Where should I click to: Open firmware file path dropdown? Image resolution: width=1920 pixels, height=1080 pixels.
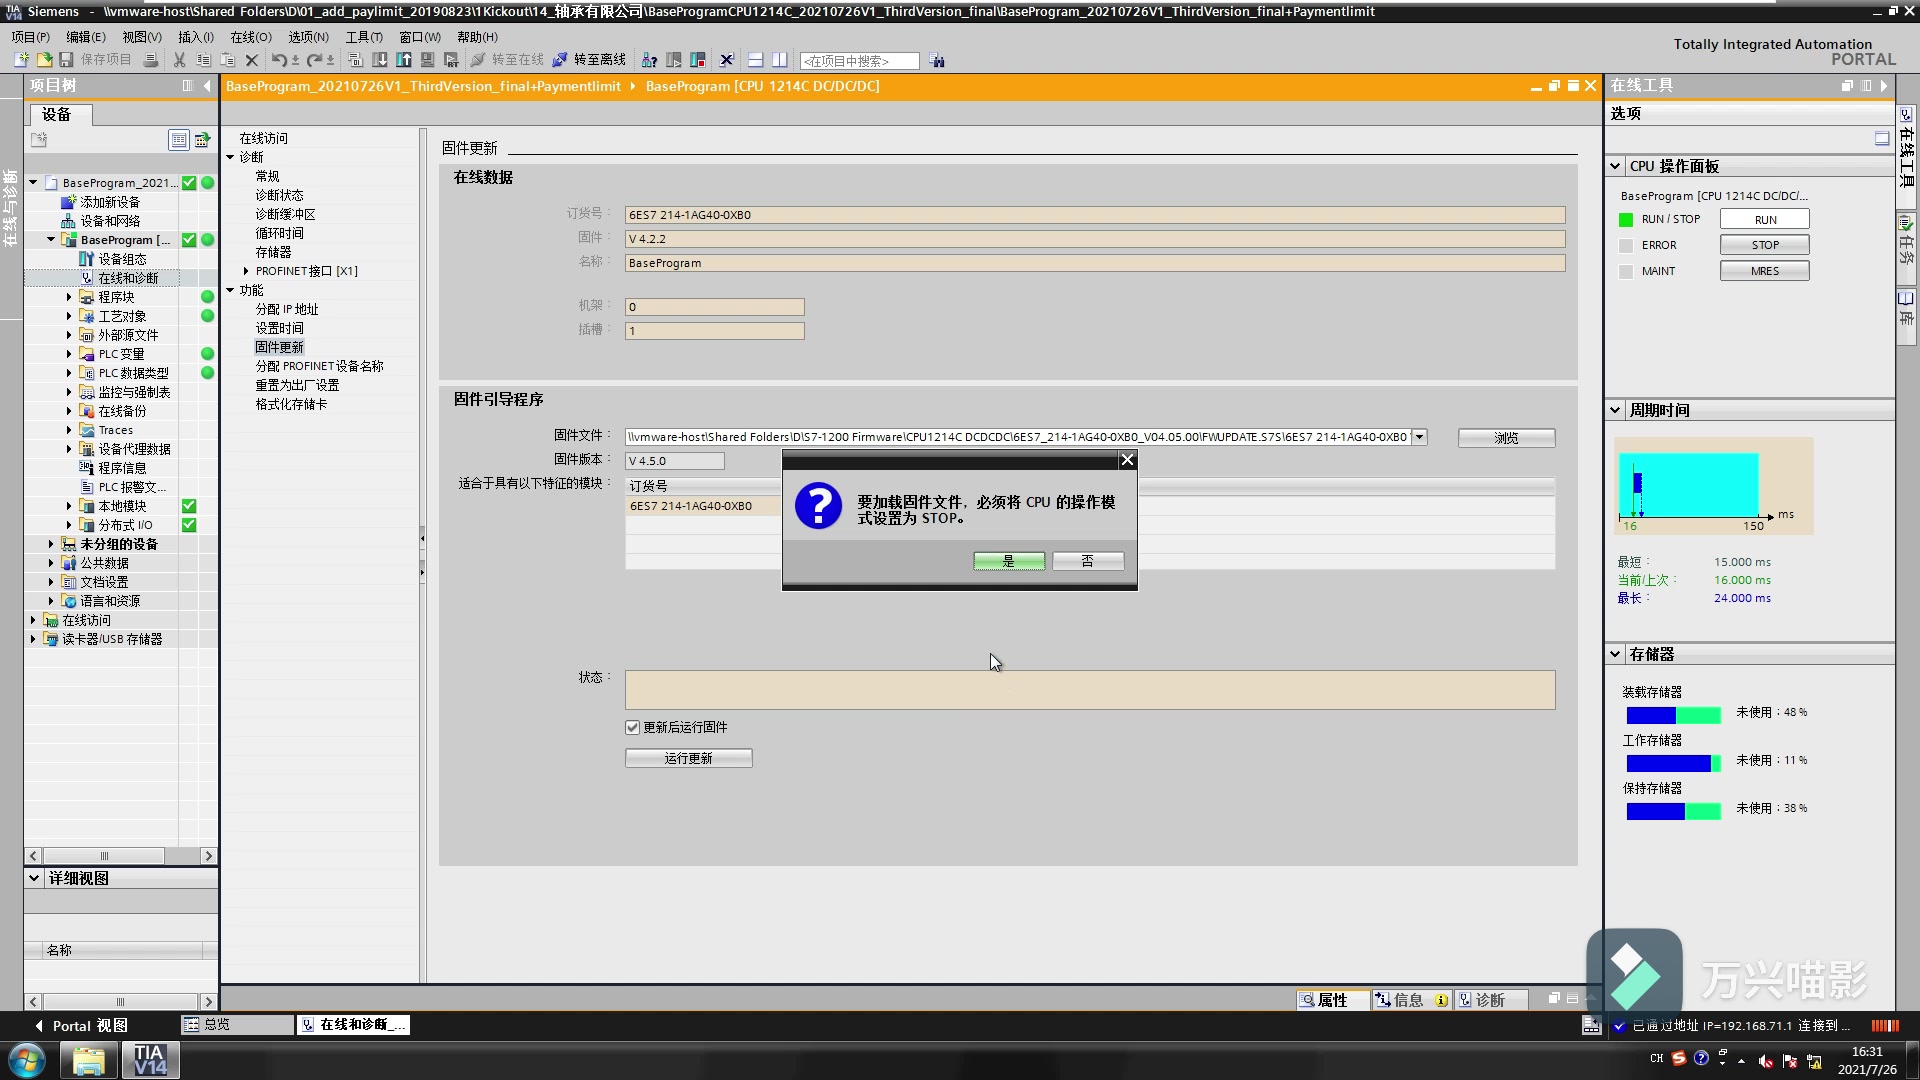tap(1419, 437)
